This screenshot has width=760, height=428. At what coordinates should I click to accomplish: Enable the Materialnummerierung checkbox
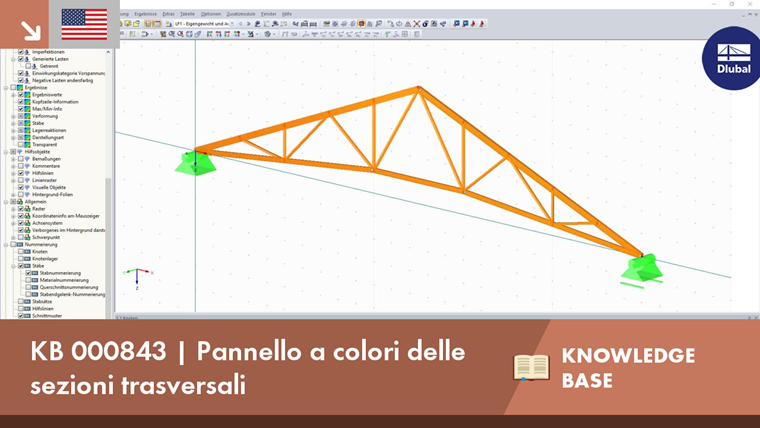[x=28, y=280]
